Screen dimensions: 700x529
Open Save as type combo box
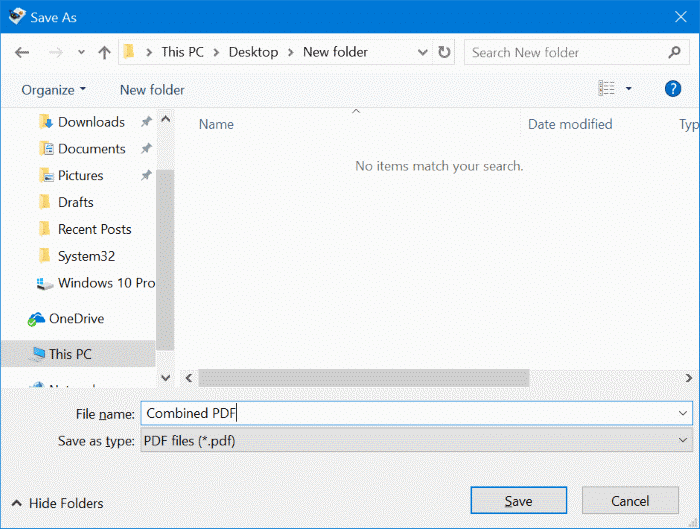(417, 441)
